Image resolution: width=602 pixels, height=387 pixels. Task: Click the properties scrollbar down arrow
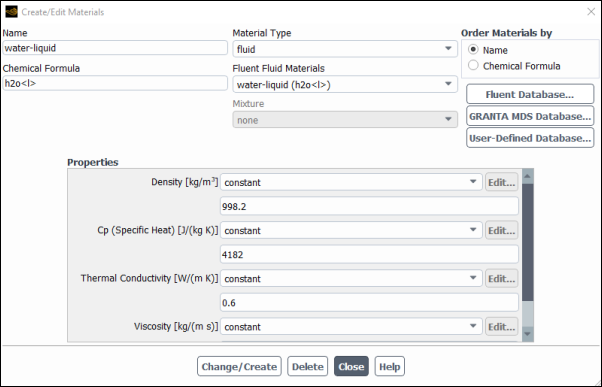tap(528, 334)
